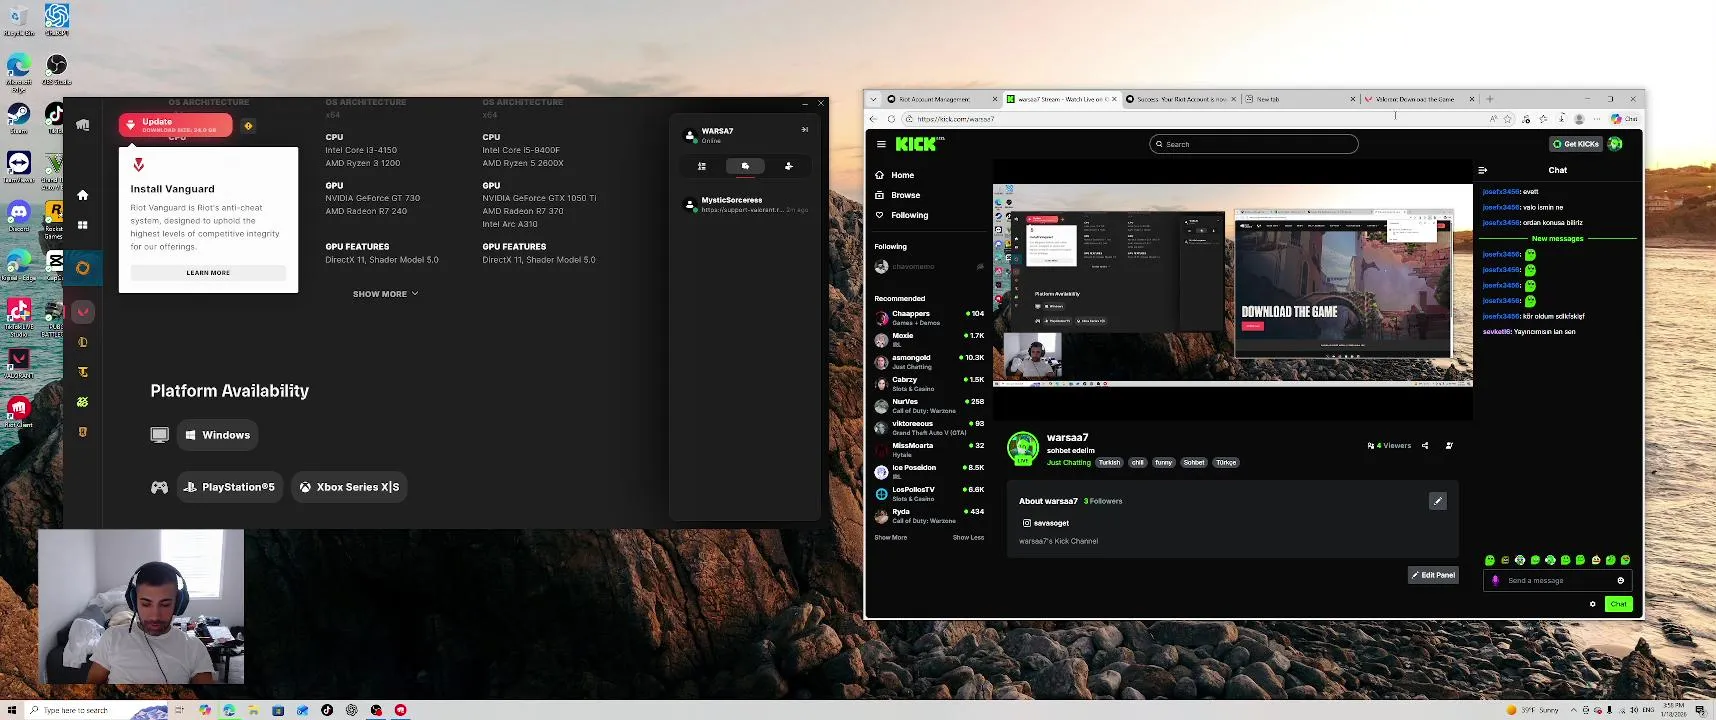This screenshot has width=1716, height=720.
Task: Open a new browser tab plus button
Action: click(1490, 99)
